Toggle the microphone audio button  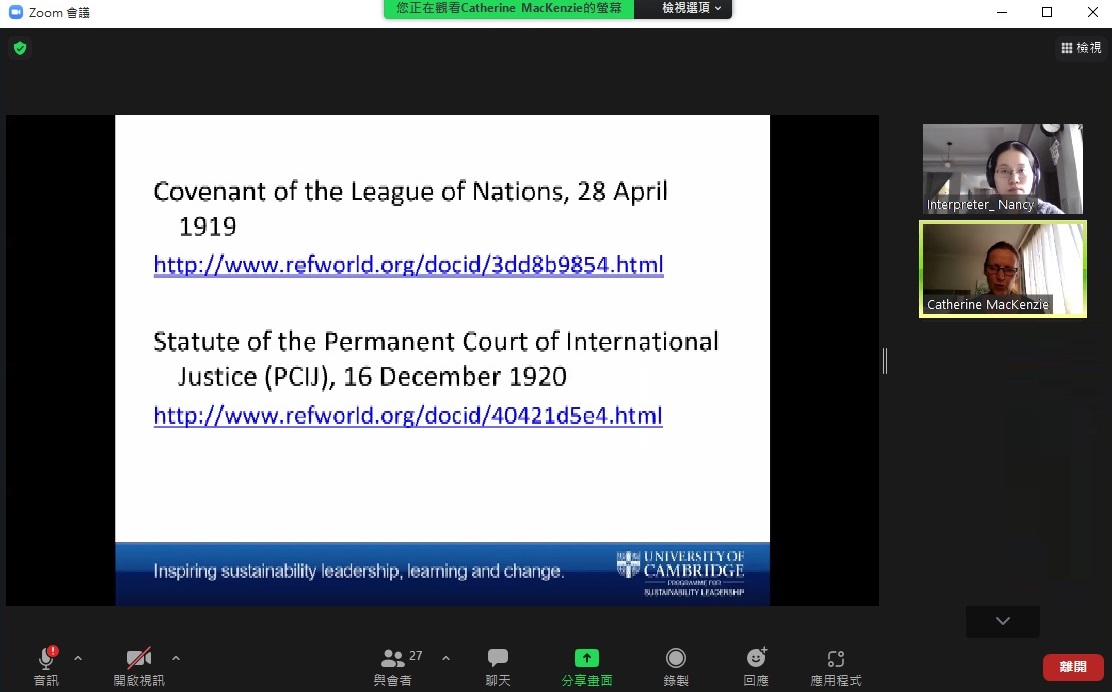tap(46, 658)
